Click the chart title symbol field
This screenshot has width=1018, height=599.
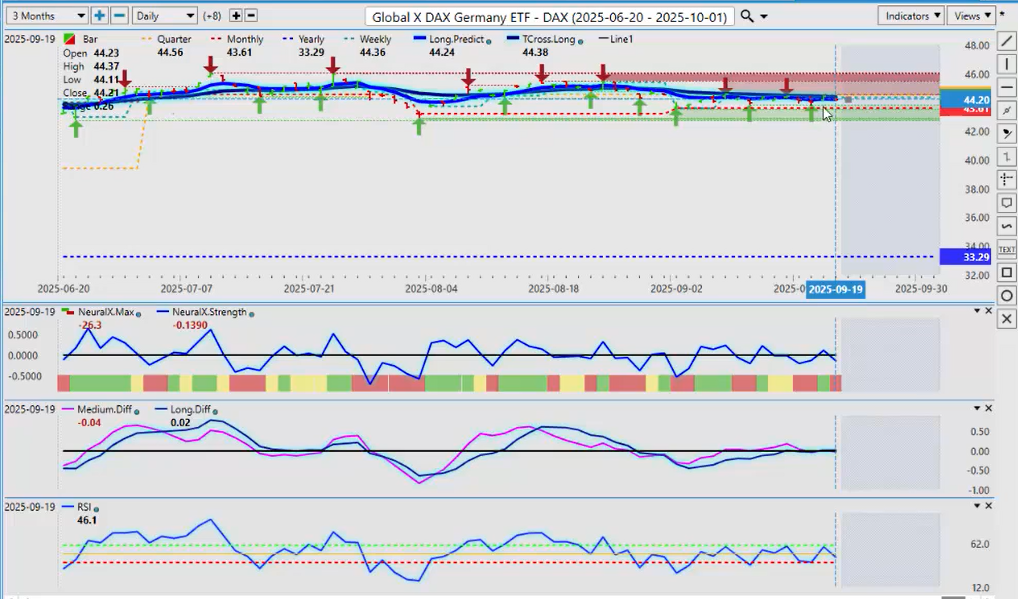click(x=549, y=17)
